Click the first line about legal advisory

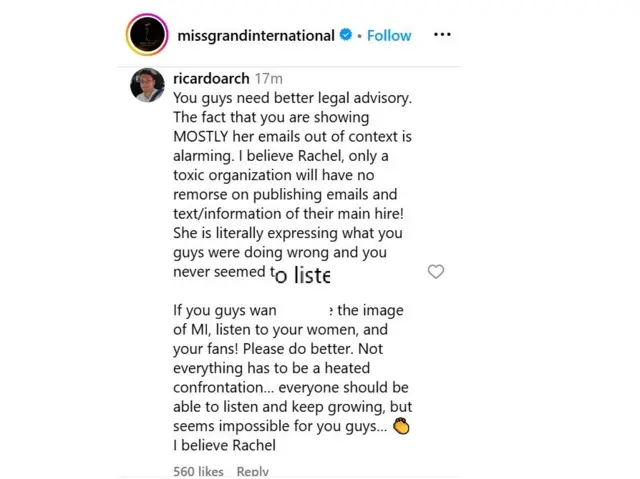pyautogui.click(x=292, y=98)
